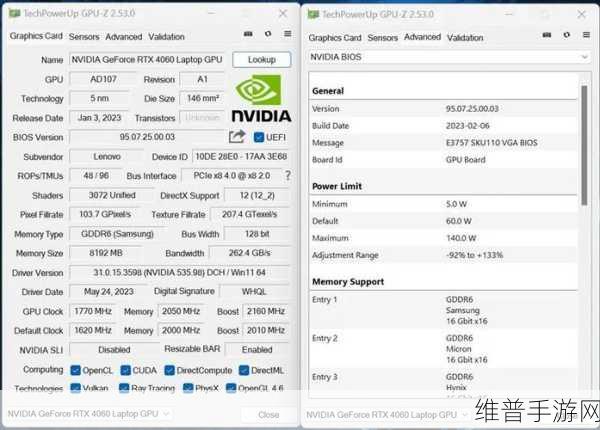Click the refresh icon in left GPU-Z window
600x430 pixels.
click(x=268, y=34)
